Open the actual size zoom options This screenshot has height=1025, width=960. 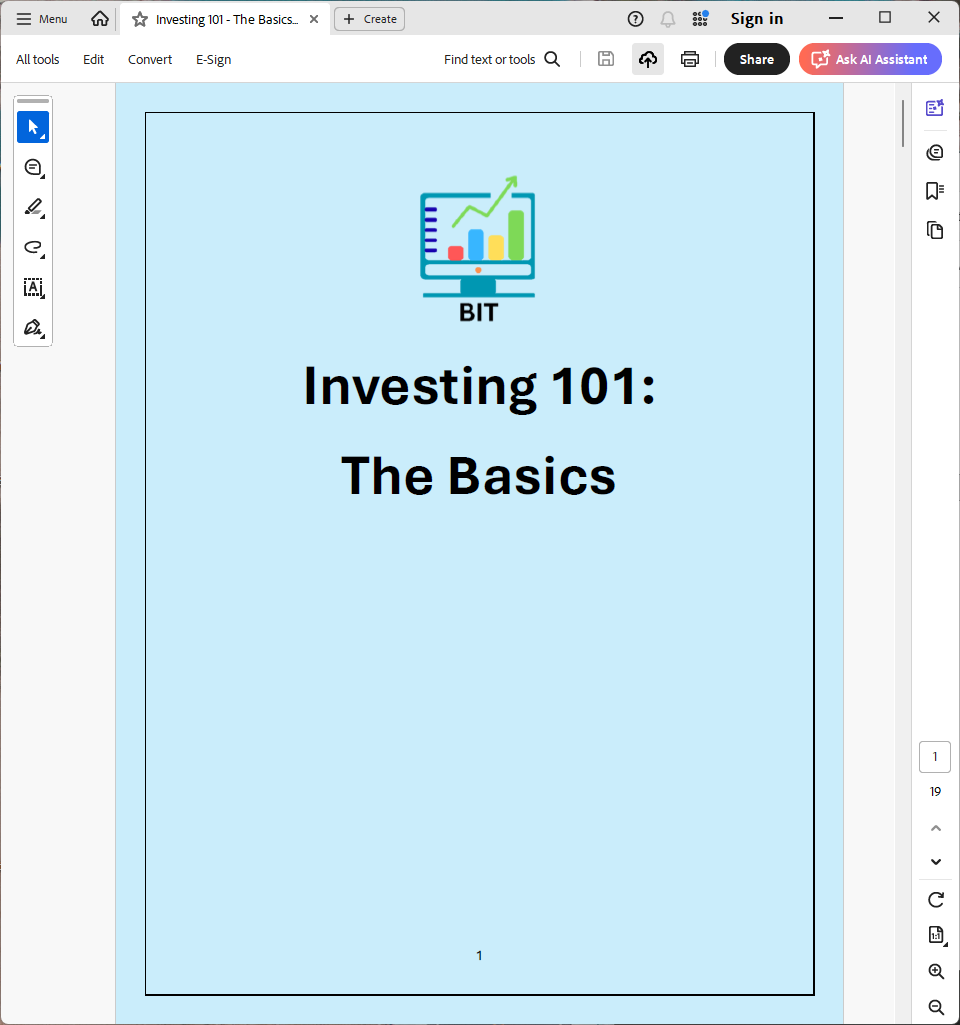[x=935, y=935]
